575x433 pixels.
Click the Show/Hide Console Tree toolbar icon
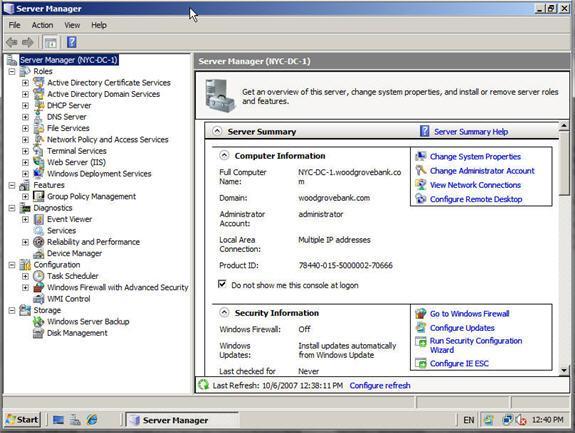50,43
